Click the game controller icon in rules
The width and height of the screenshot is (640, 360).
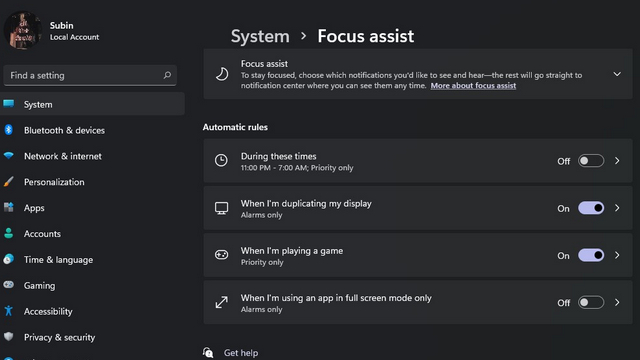[x=222, y=255]
